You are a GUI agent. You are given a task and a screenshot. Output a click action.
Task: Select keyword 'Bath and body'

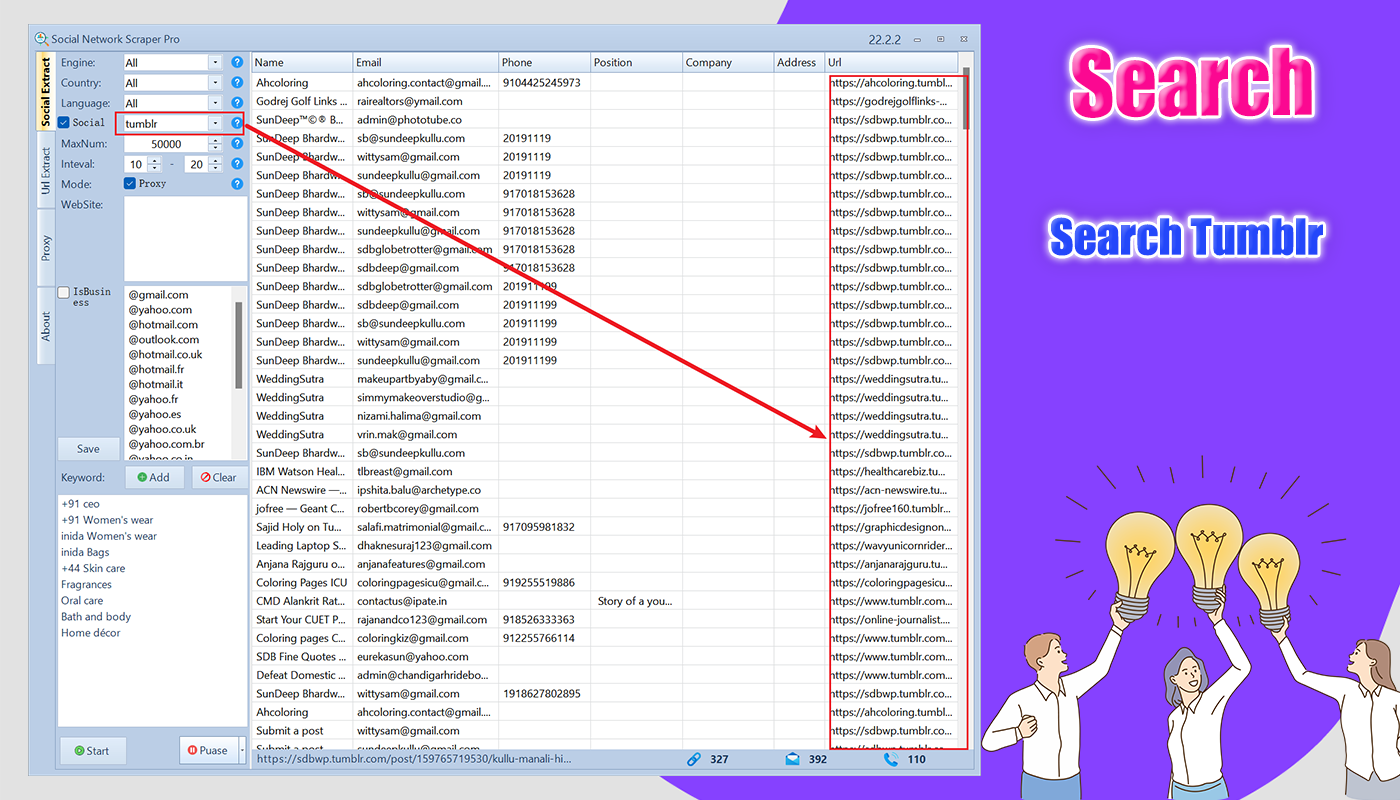click(96, 617)
